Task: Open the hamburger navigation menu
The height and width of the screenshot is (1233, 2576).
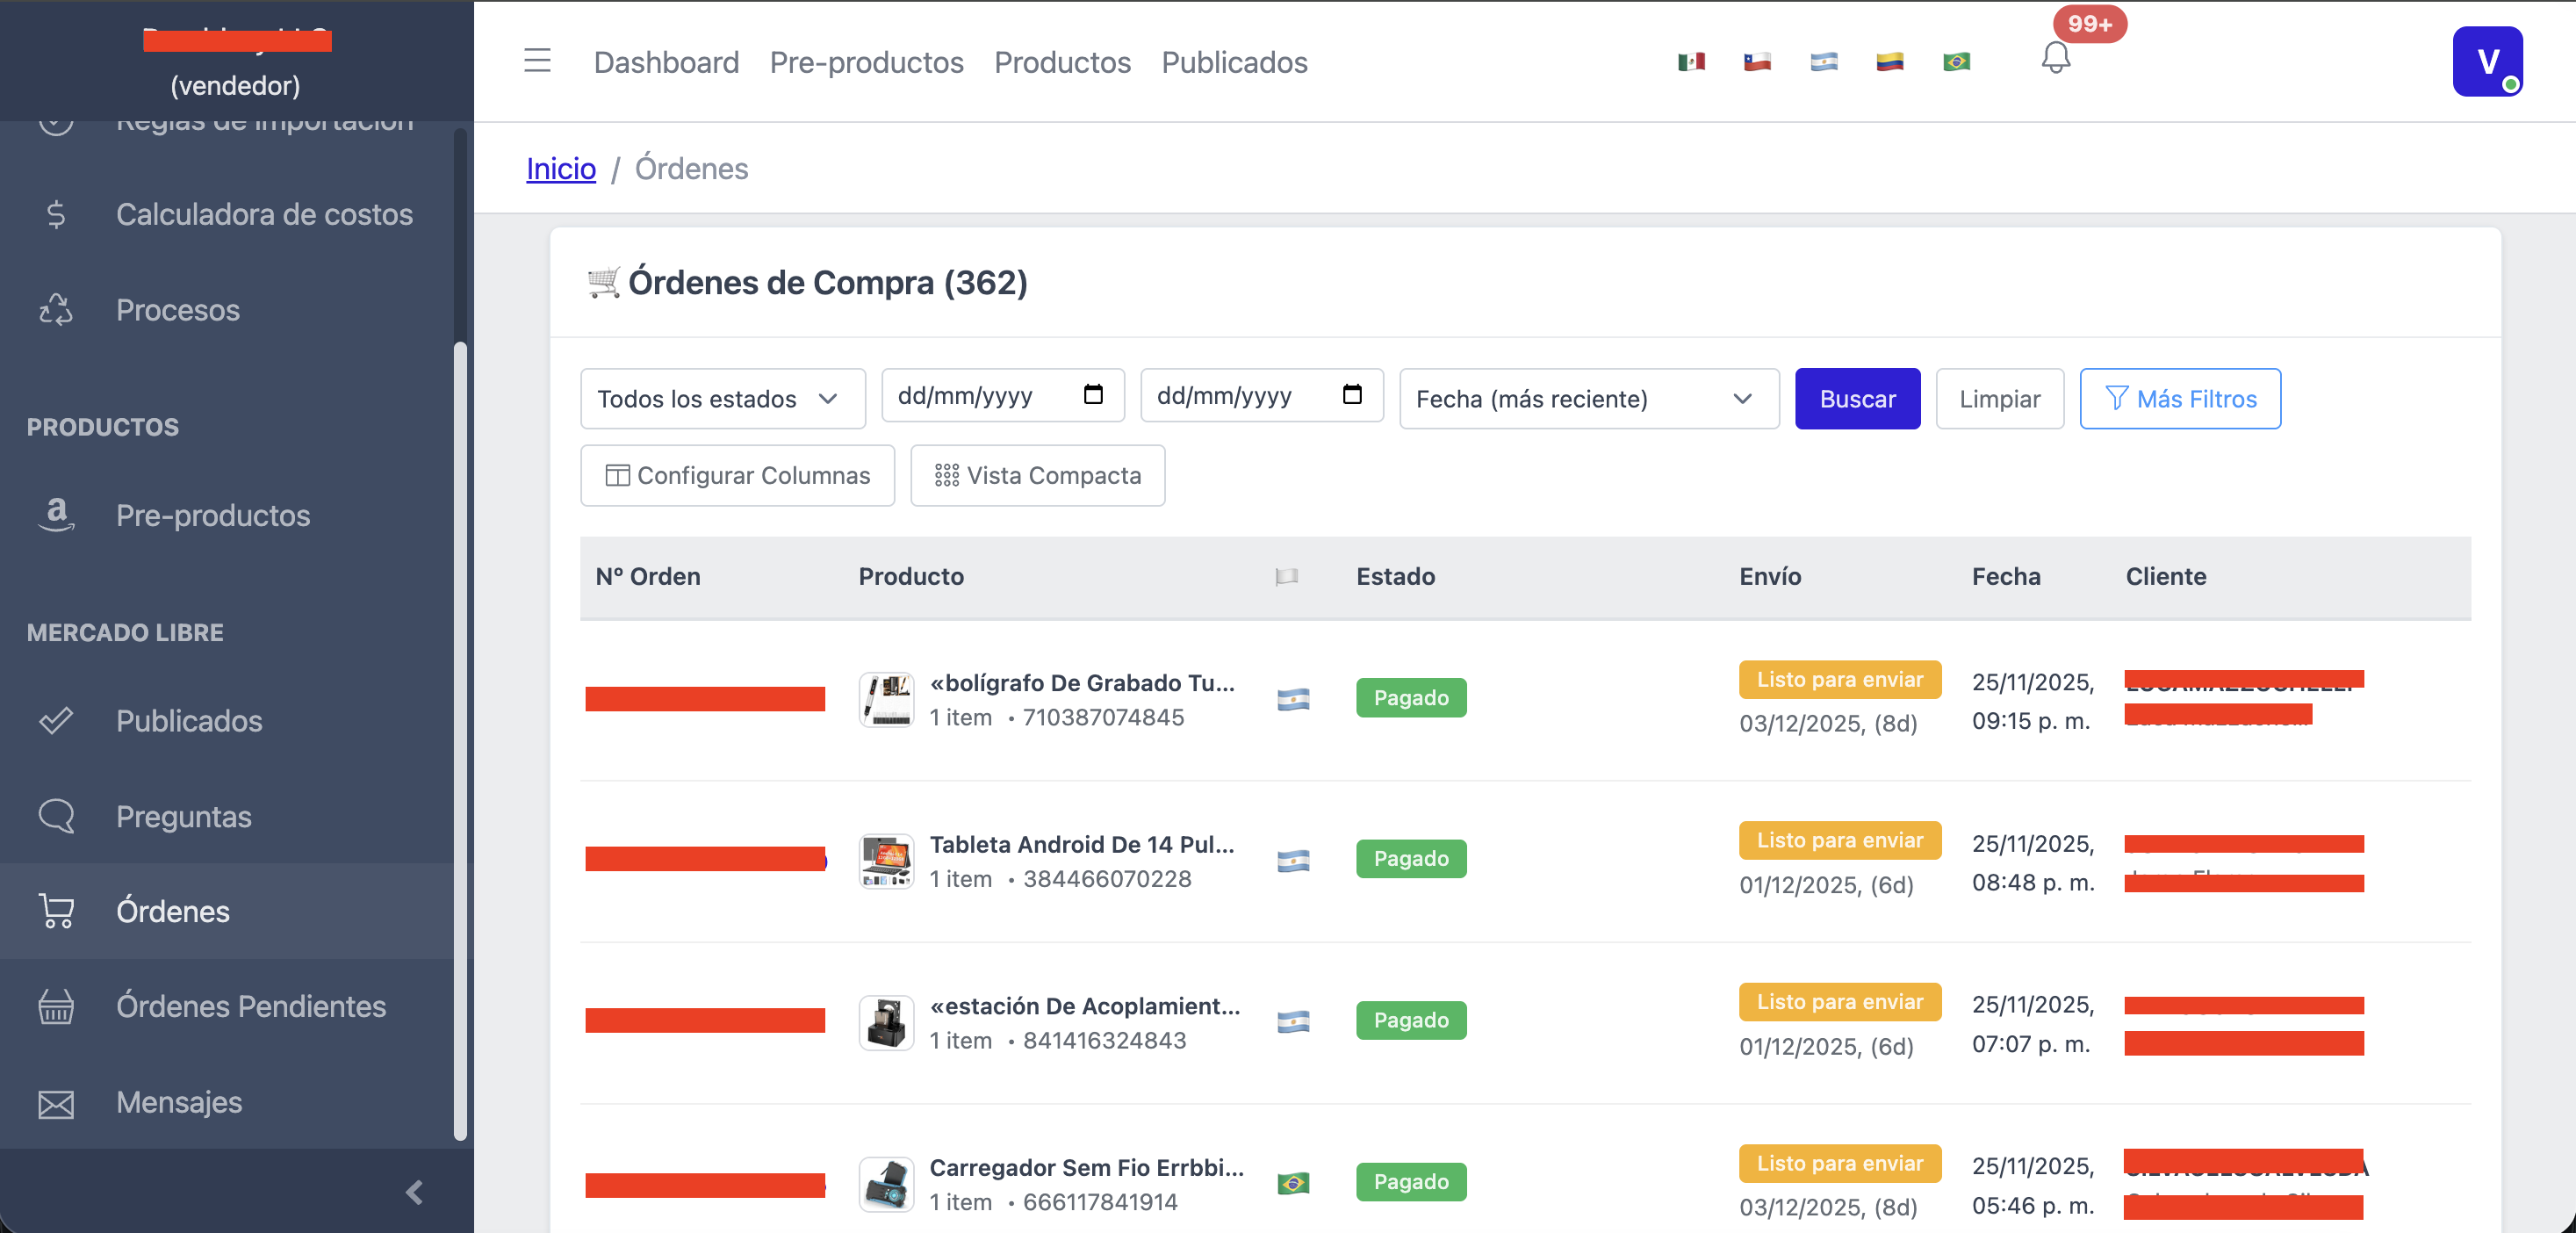Action: click(537, 61)
